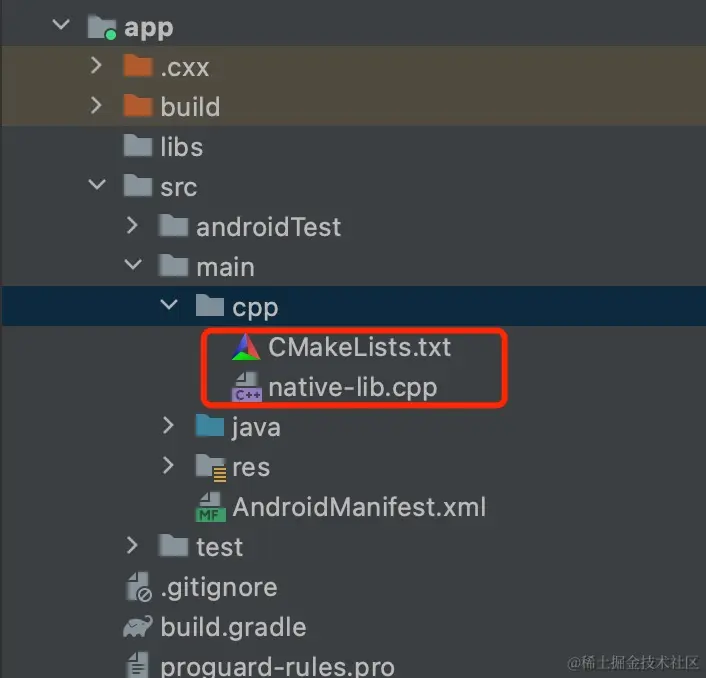Click the orange .cxx folder icon

(138, 66)
